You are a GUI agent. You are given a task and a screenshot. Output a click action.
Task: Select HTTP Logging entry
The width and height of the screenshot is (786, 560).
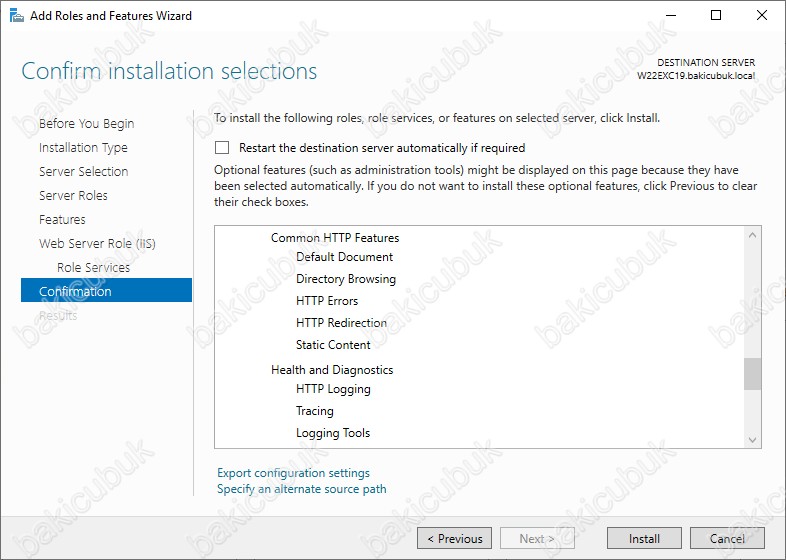click(x=333, y=389)
